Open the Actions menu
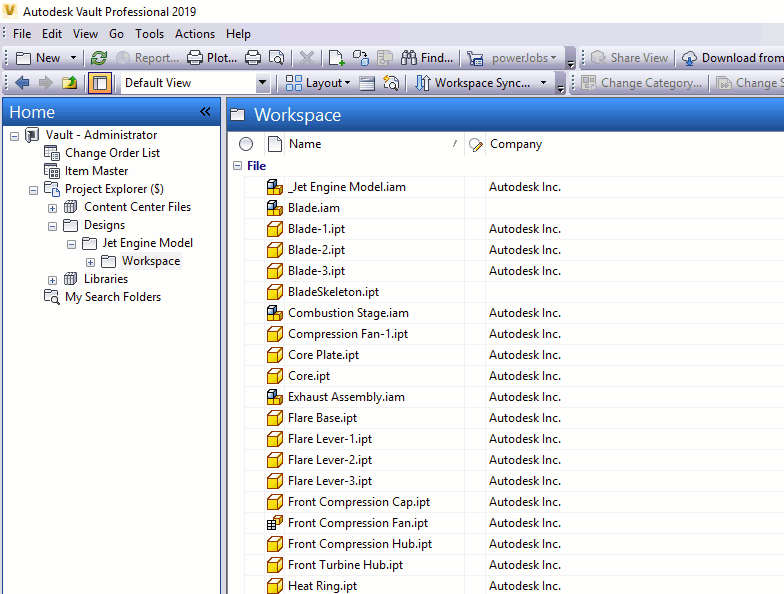This screenshot has width=784, height=594. (195, 34)
